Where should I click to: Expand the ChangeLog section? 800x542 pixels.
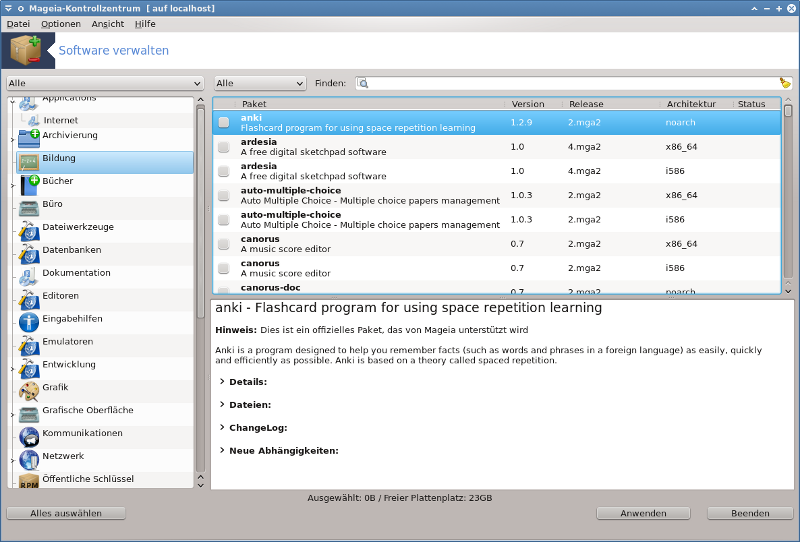click(222, 427)
